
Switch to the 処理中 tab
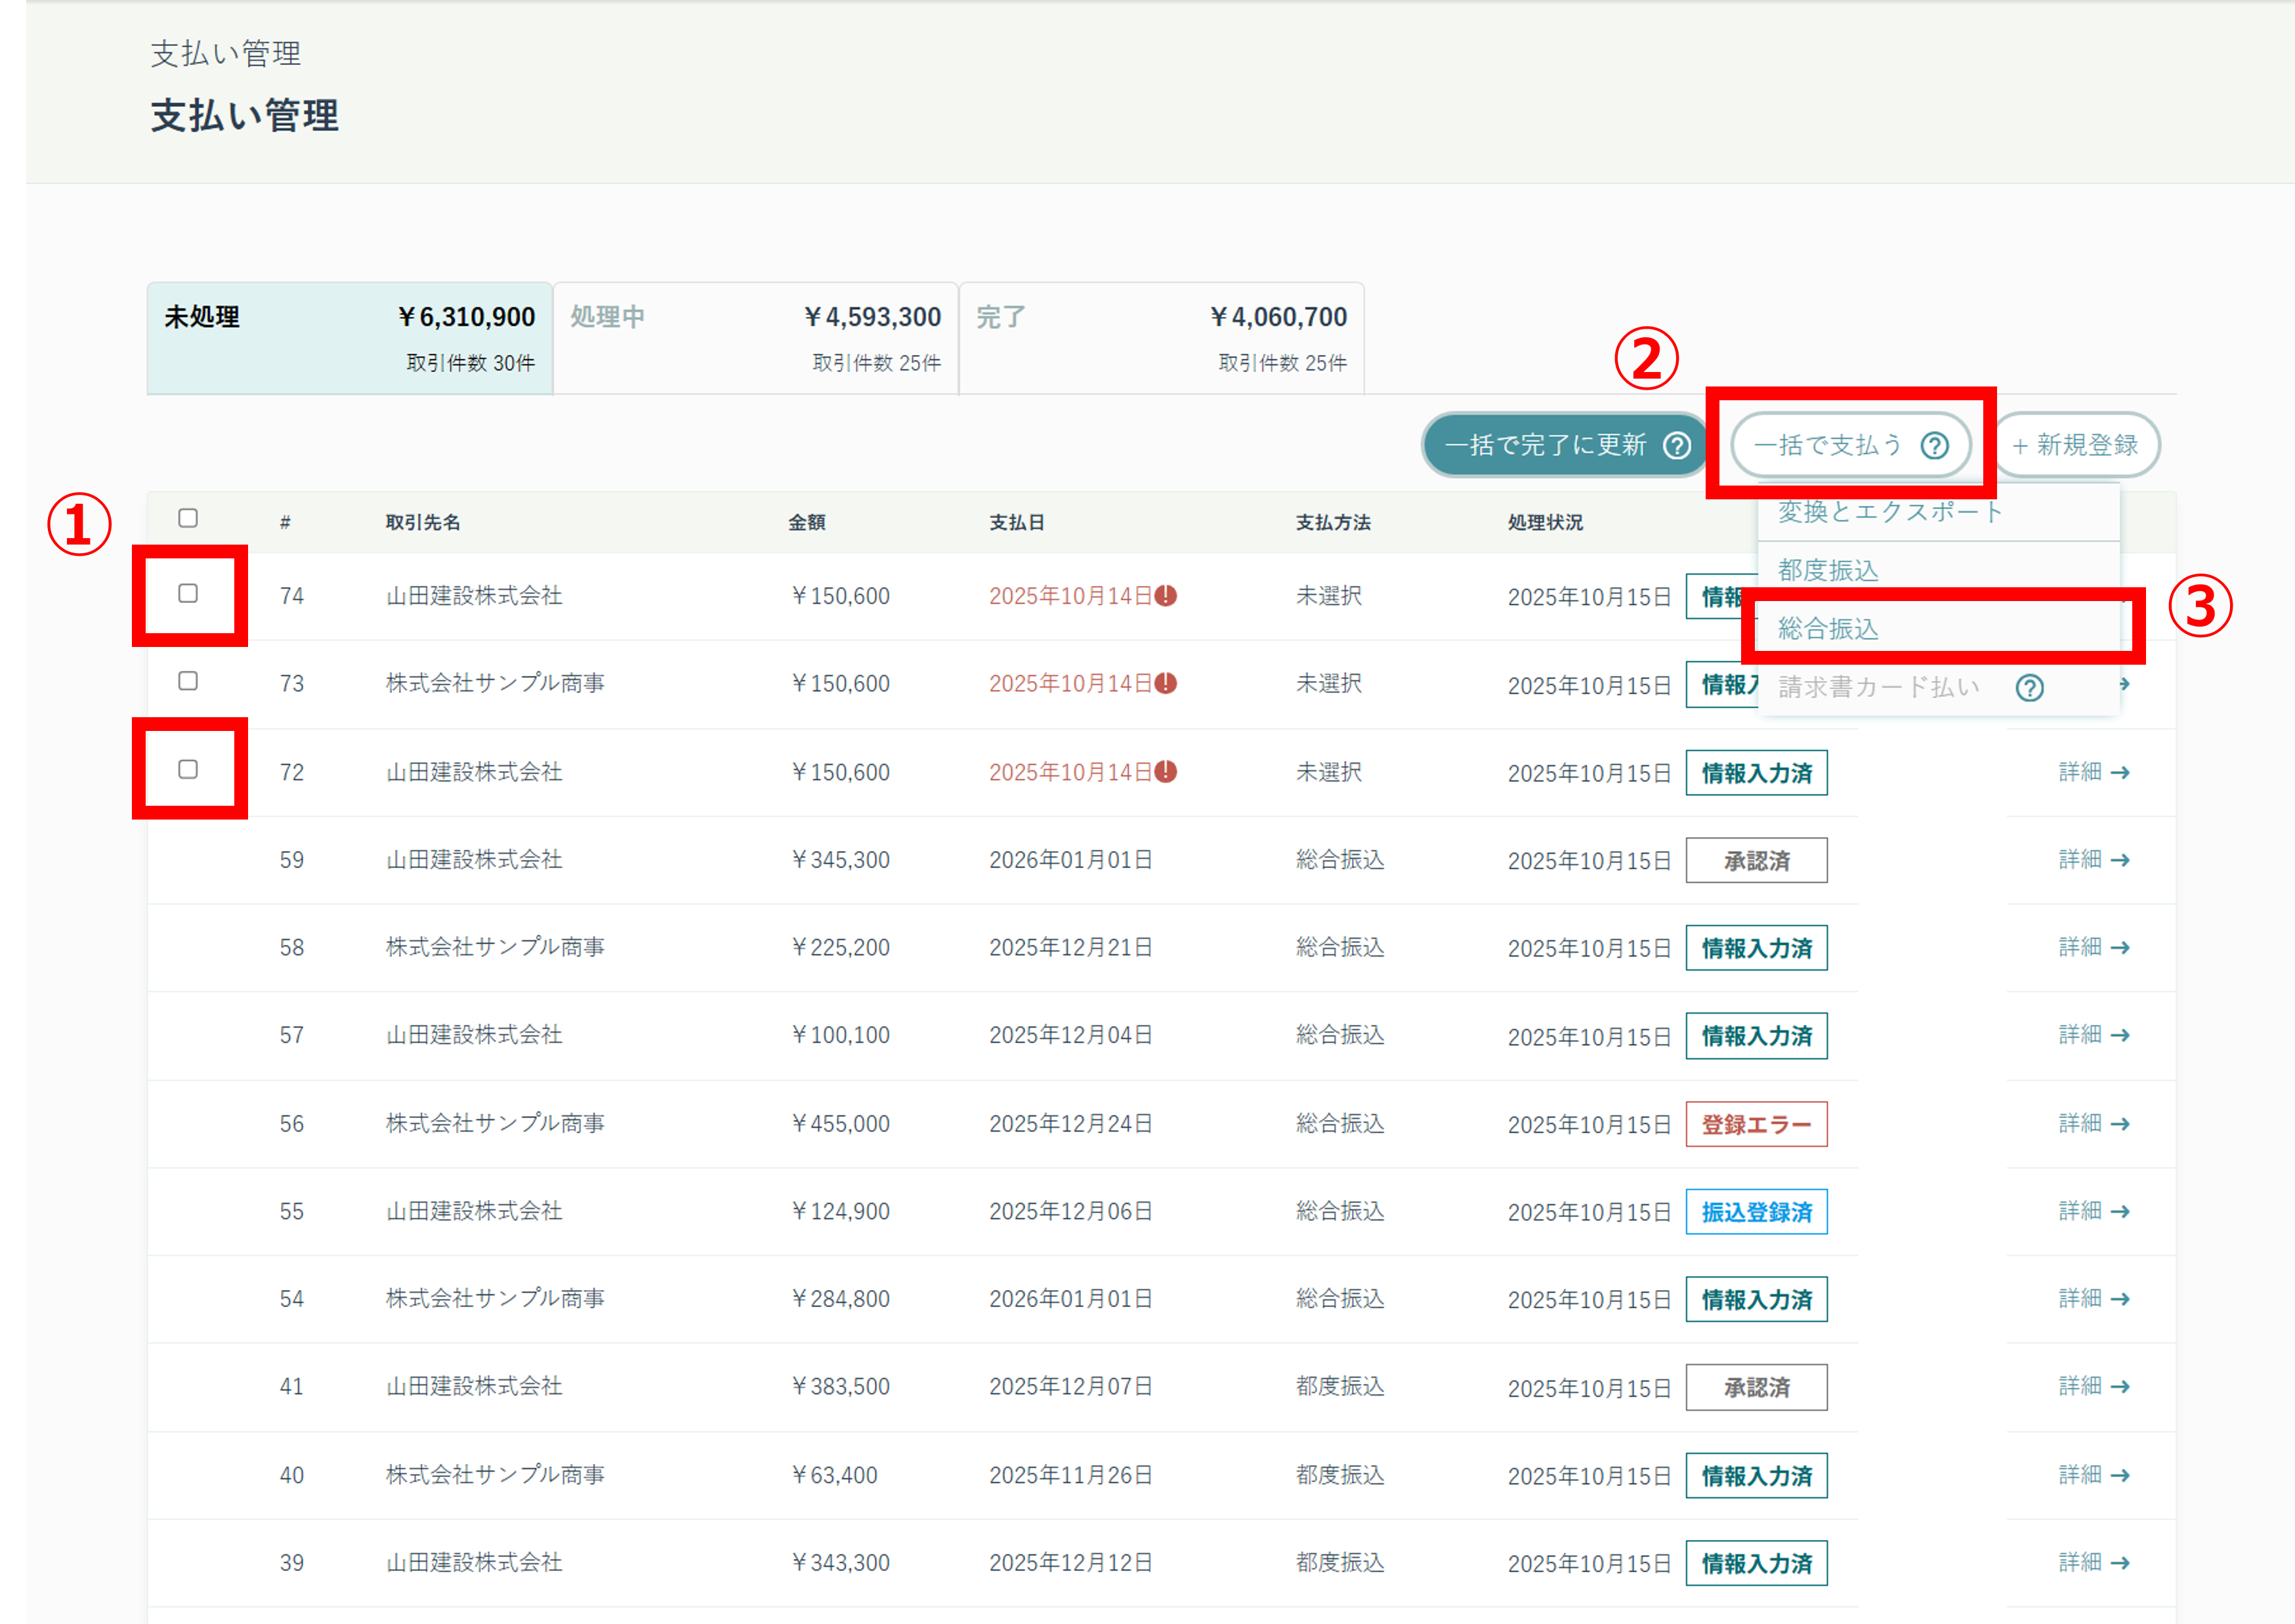point(756,338)
